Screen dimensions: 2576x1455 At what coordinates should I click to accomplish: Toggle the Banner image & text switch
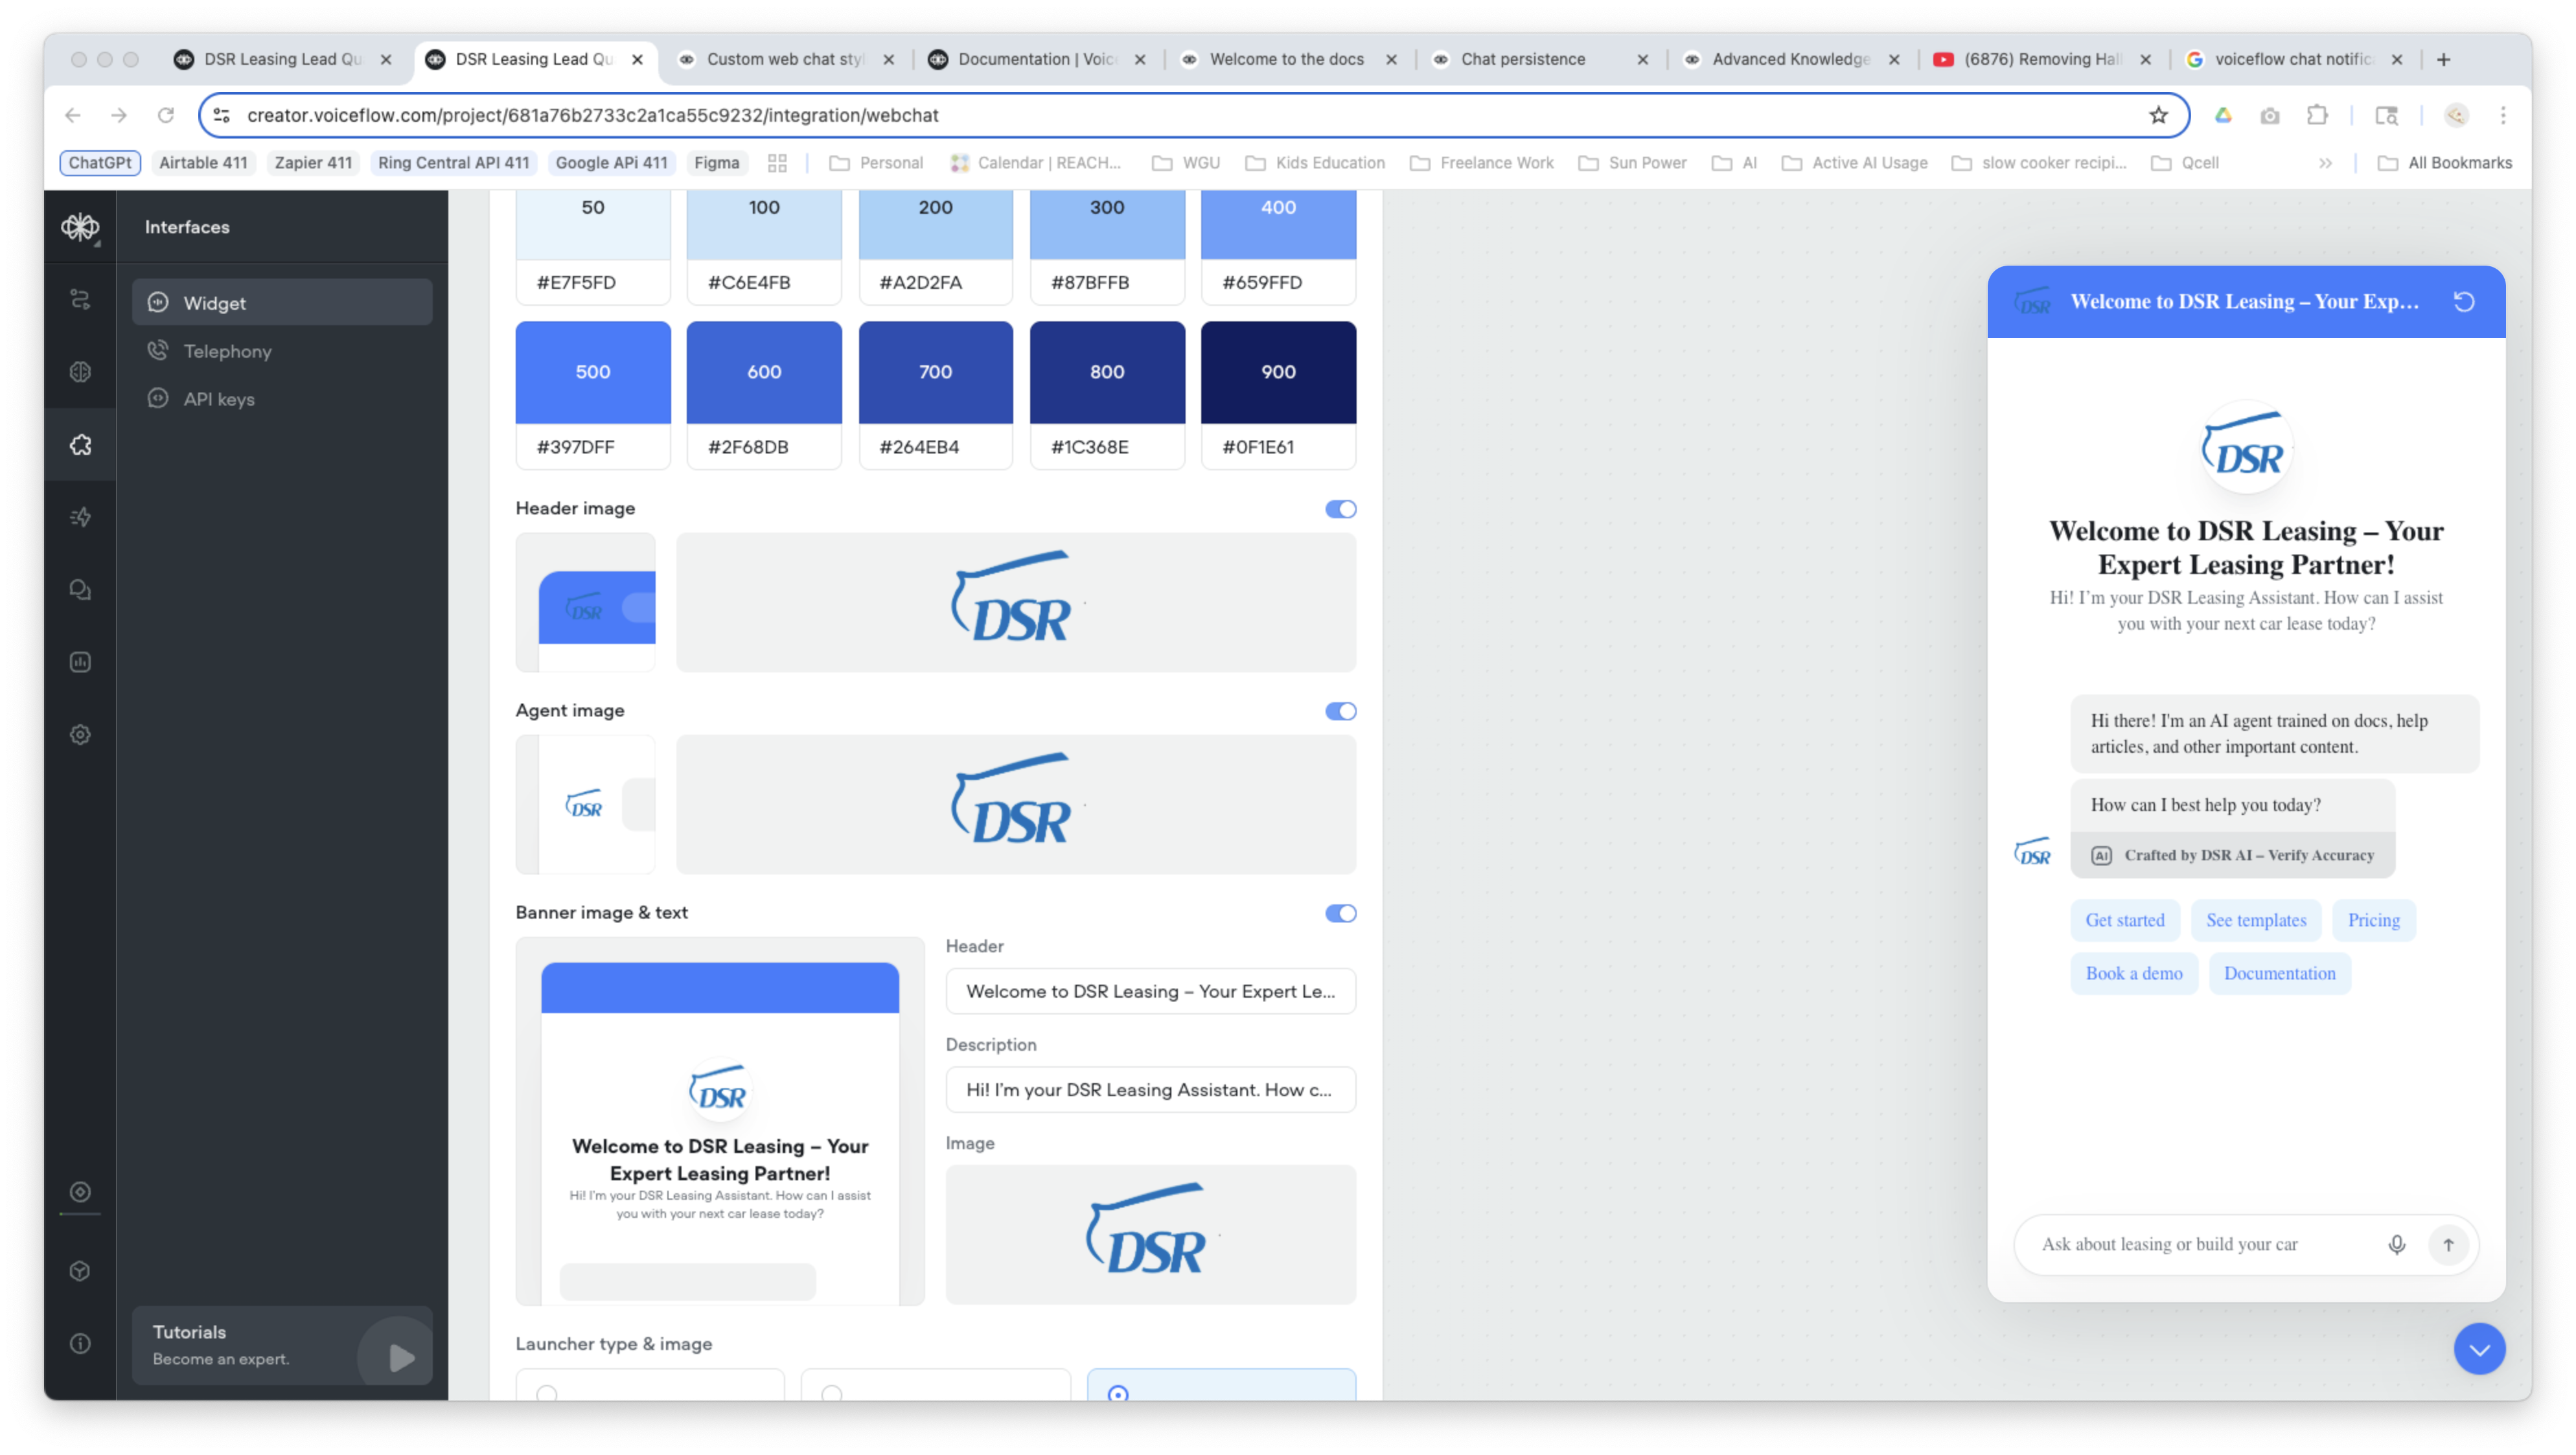coord(1340,913)
